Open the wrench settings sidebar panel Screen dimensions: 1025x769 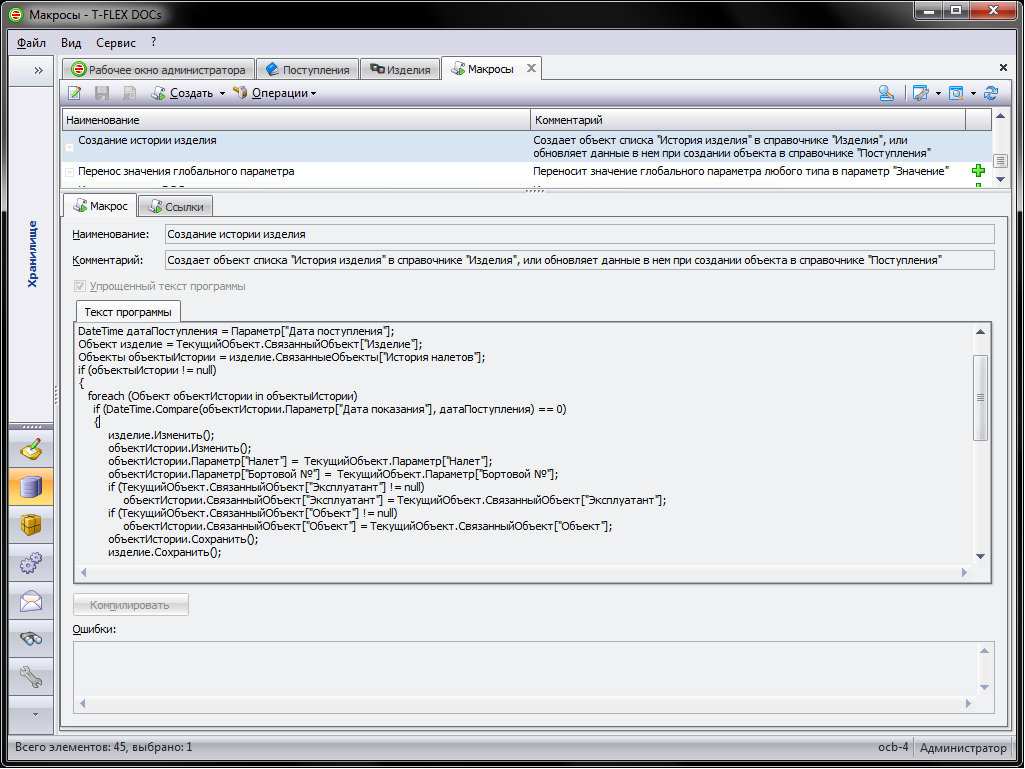(31, 678)
